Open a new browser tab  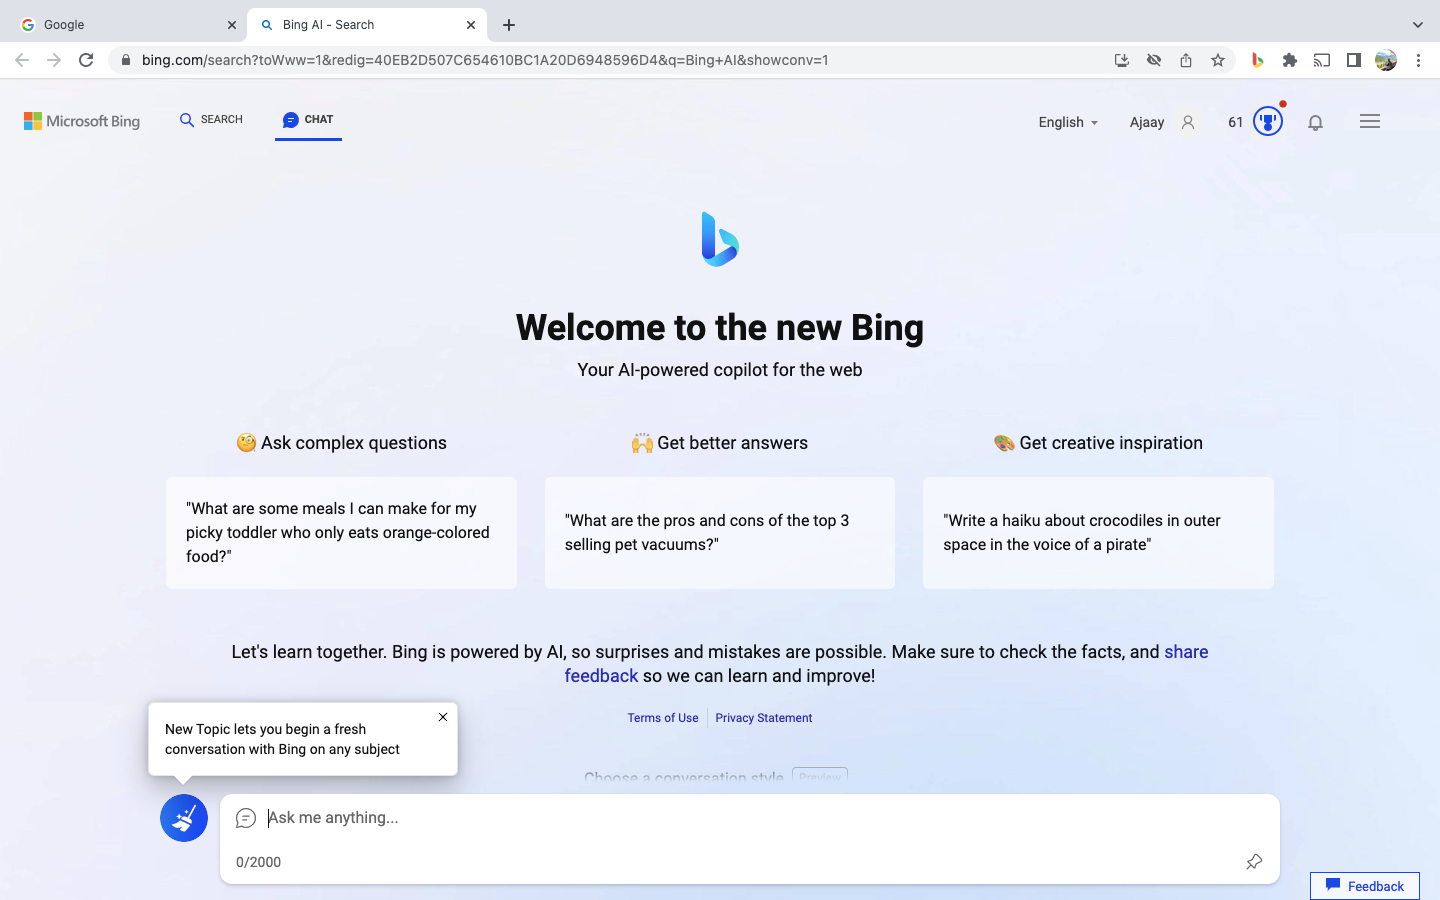[x=509, y=25]
